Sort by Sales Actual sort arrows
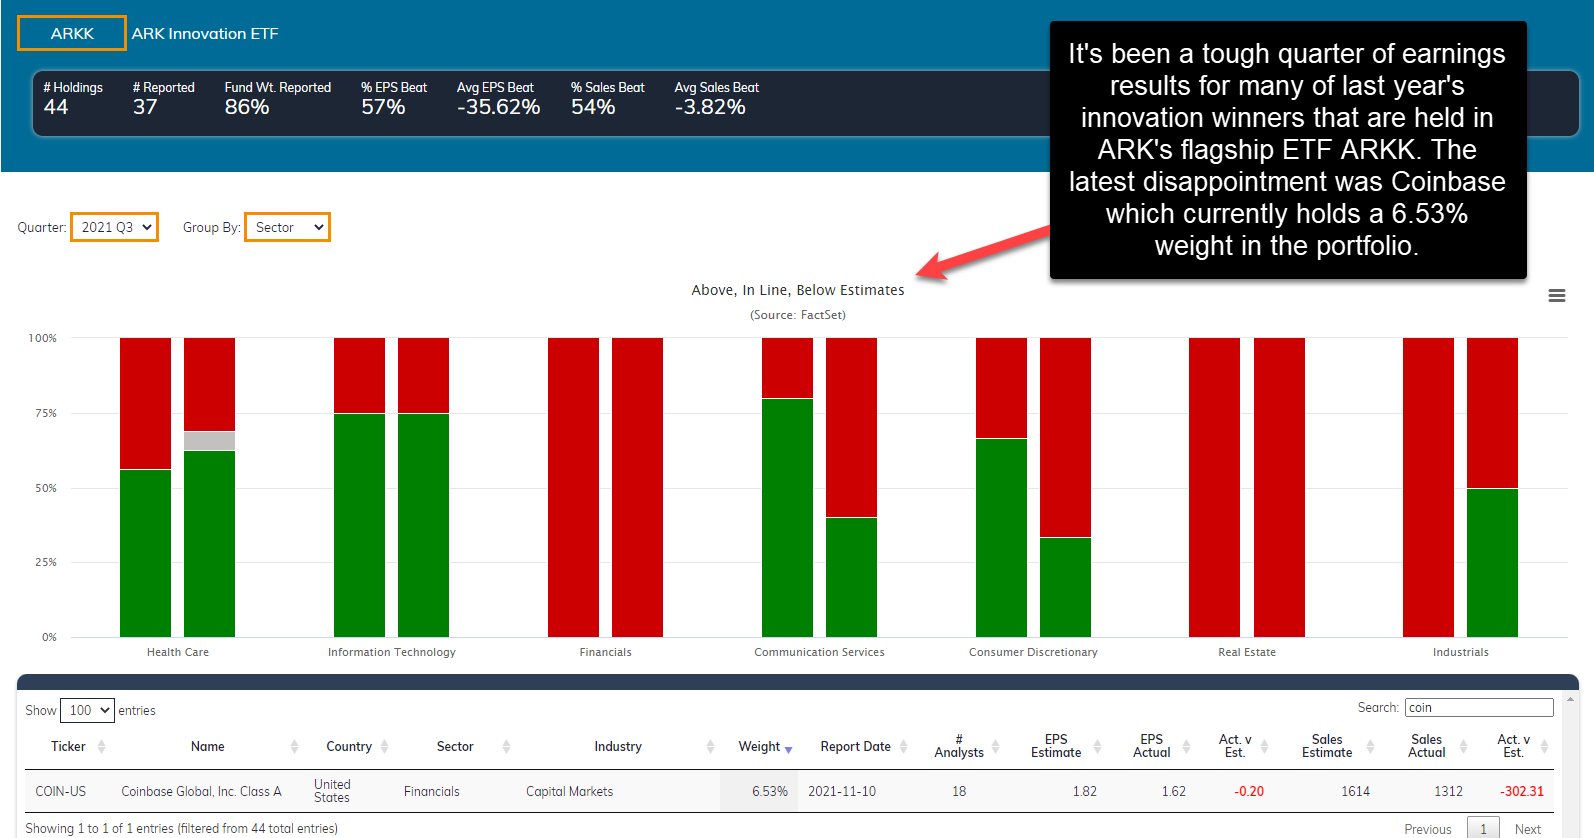This screenshot has width=1594, height=838. tap(1463, 747)
